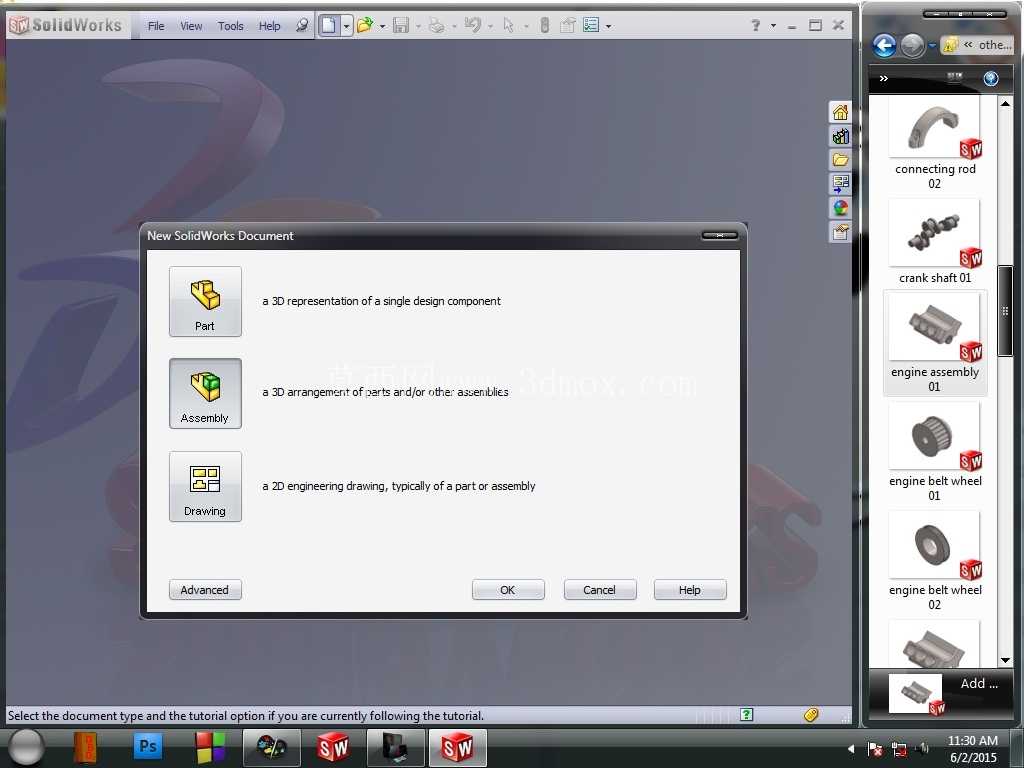Viewport: 1024px width, 768px height.
Task: Click the Undo toolbar icon
Action: click(473, 25)
